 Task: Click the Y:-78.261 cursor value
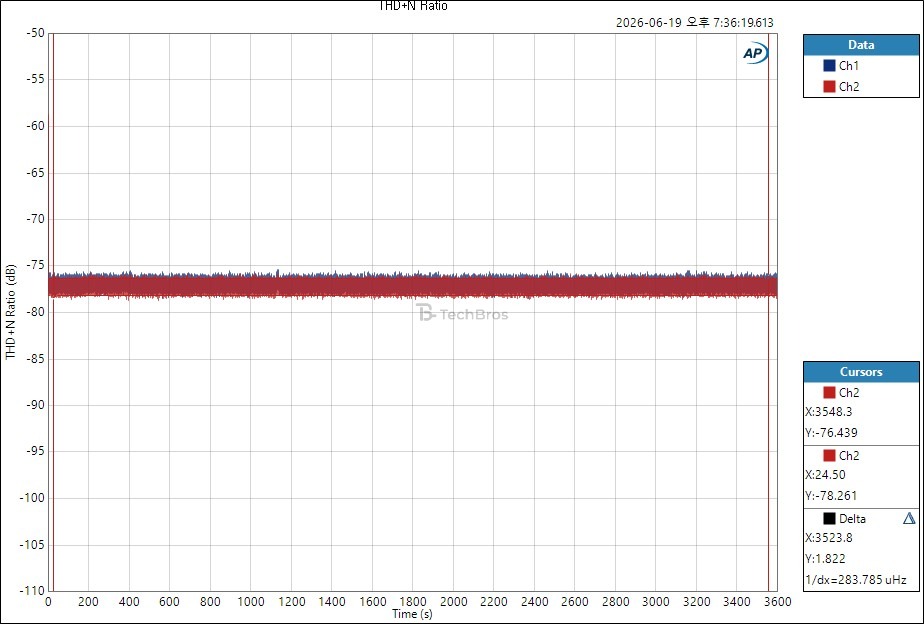(x=831, y=496)
